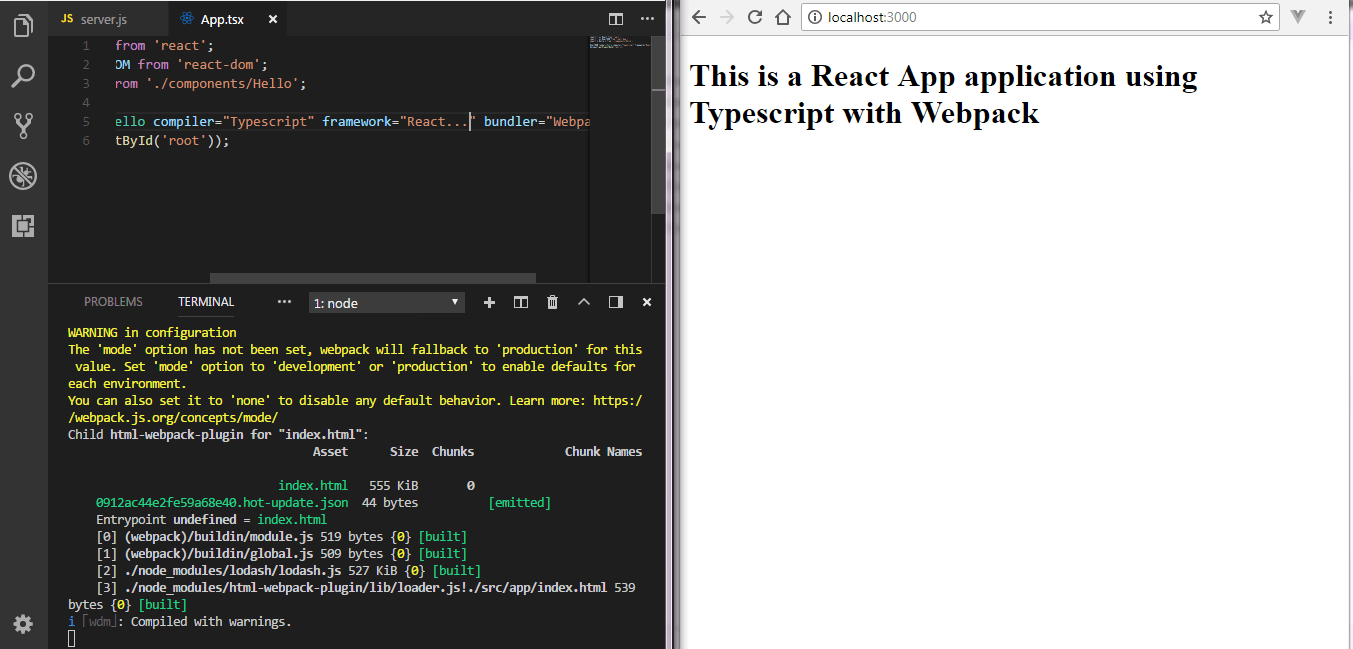Click the editor vertical scrollbar

coord(658,127)
